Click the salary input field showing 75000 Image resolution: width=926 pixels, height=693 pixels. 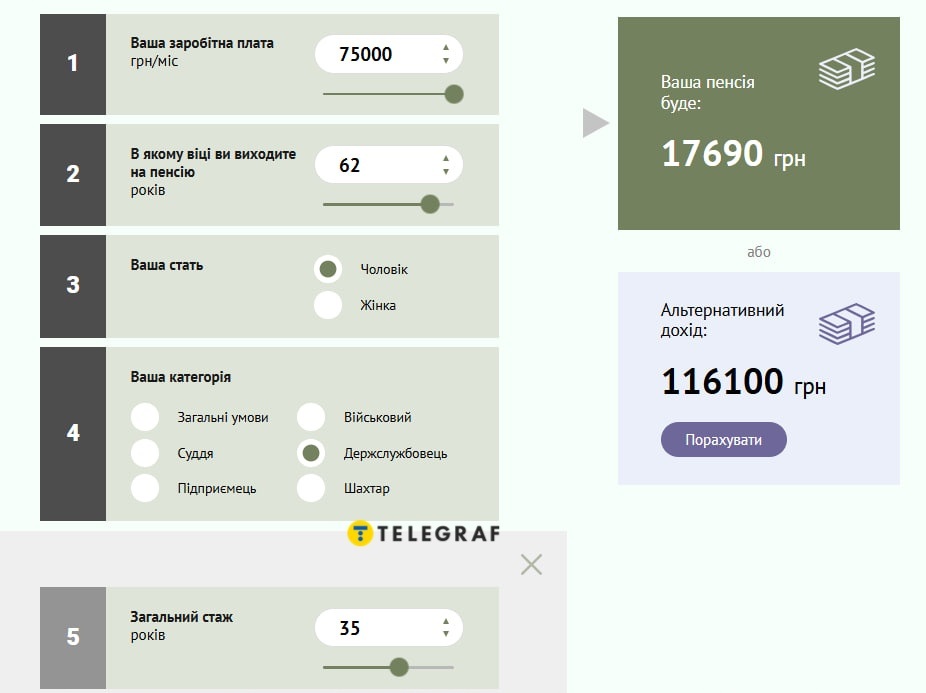389,54
